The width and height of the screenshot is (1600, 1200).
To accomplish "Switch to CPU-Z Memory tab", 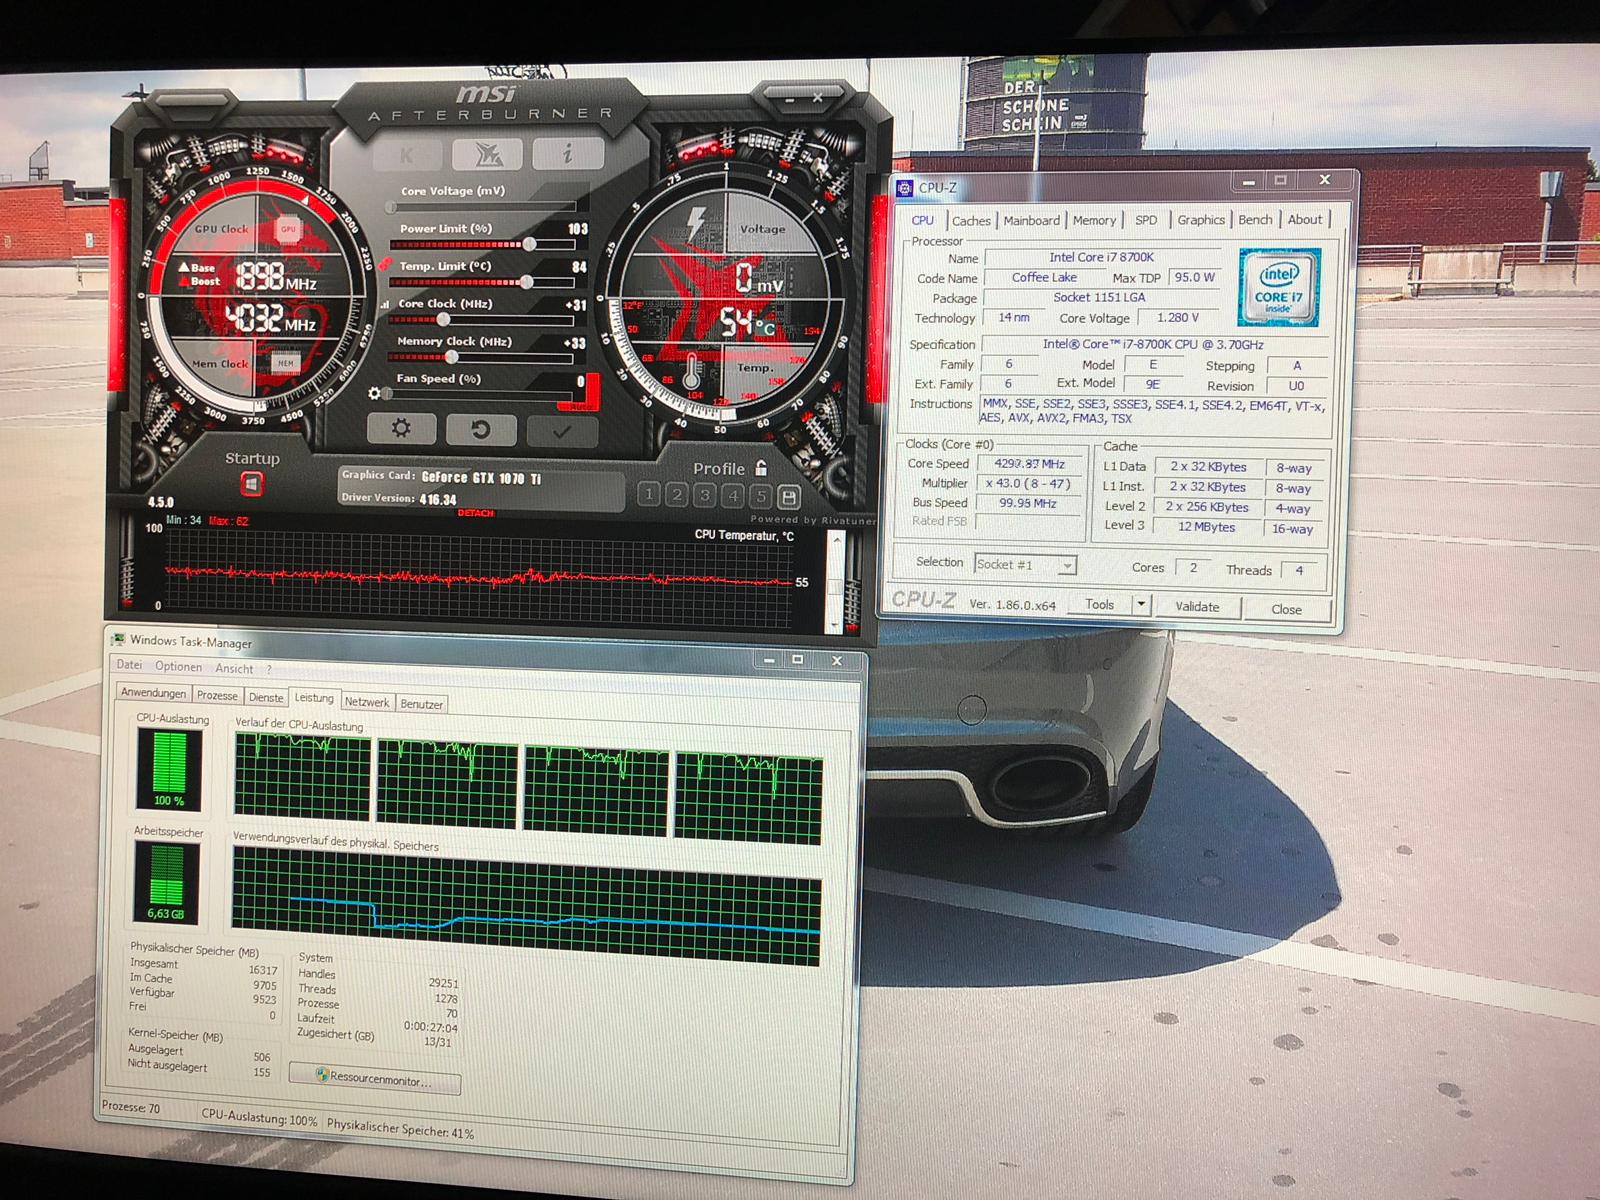I will pyautogui.click(x=1094, y=221).
